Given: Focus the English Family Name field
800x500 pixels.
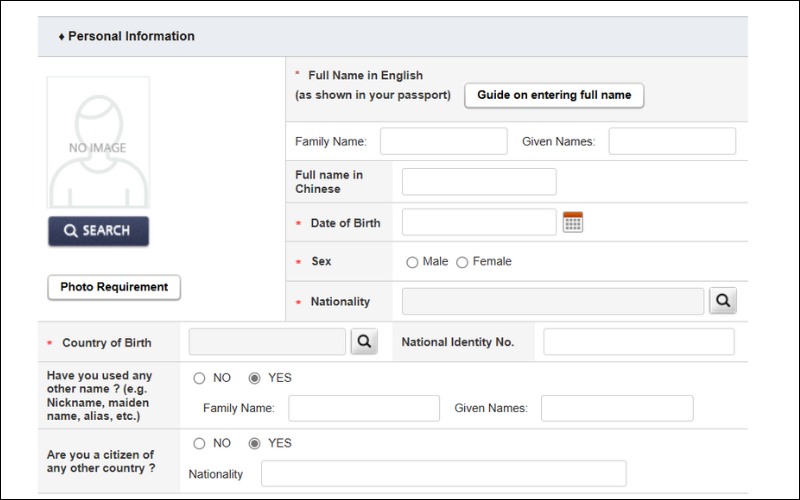Looking at the screenshot, I should click(443, 141).
